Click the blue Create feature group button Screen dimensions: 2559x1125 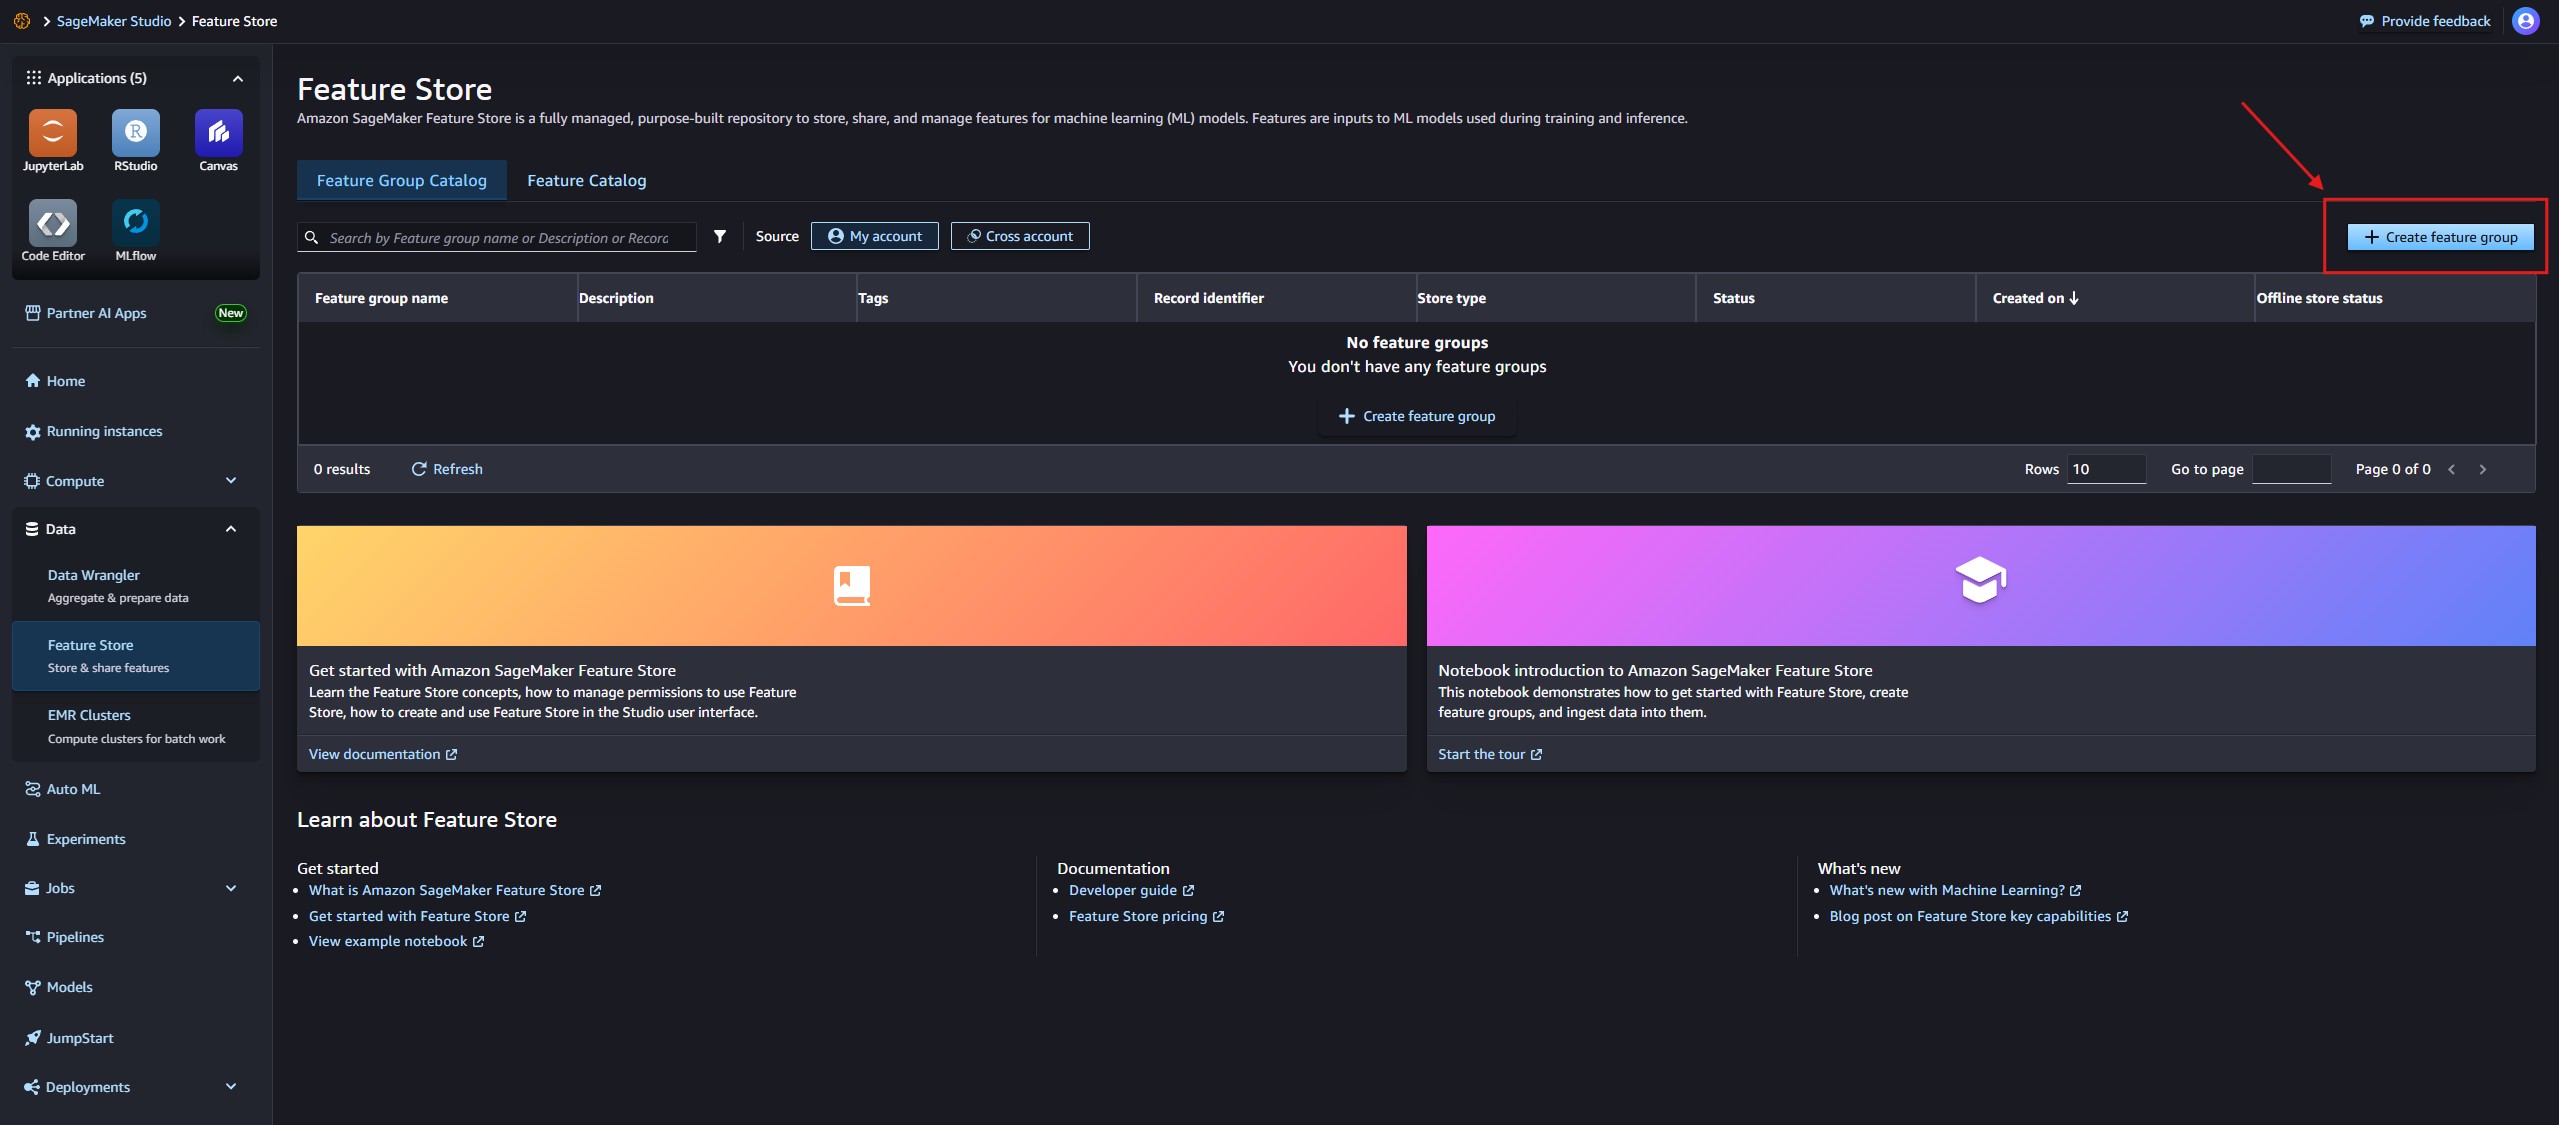(x=2440, y=238)
